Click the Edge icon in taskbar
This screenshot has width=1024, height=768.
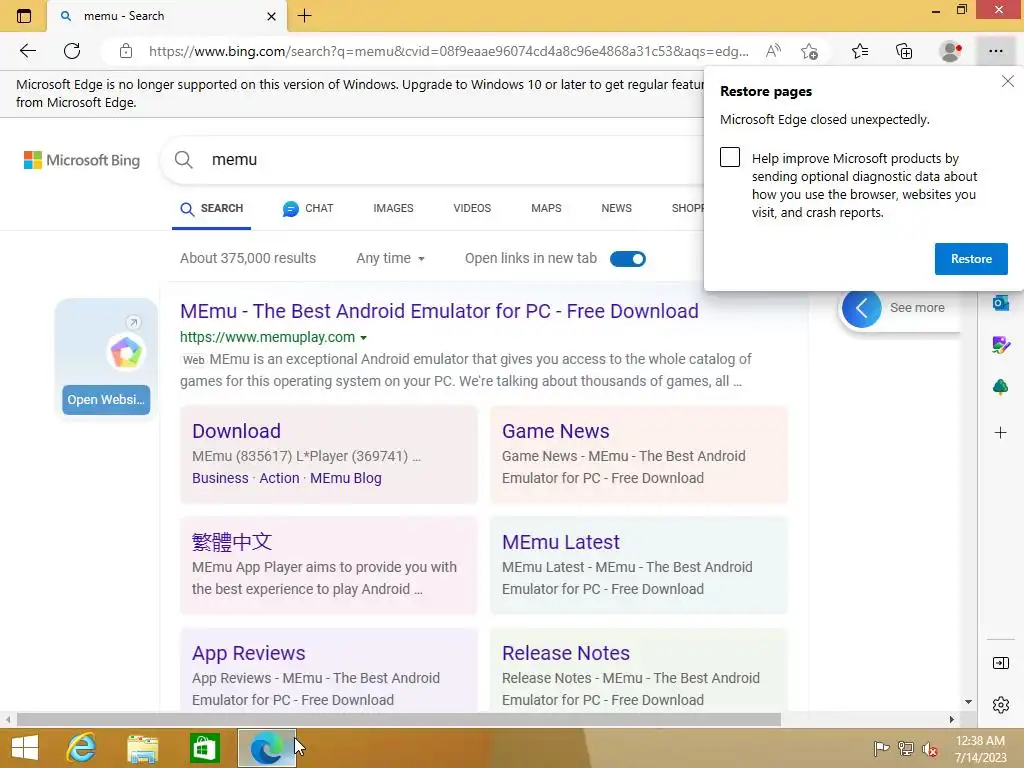[266, 748]
